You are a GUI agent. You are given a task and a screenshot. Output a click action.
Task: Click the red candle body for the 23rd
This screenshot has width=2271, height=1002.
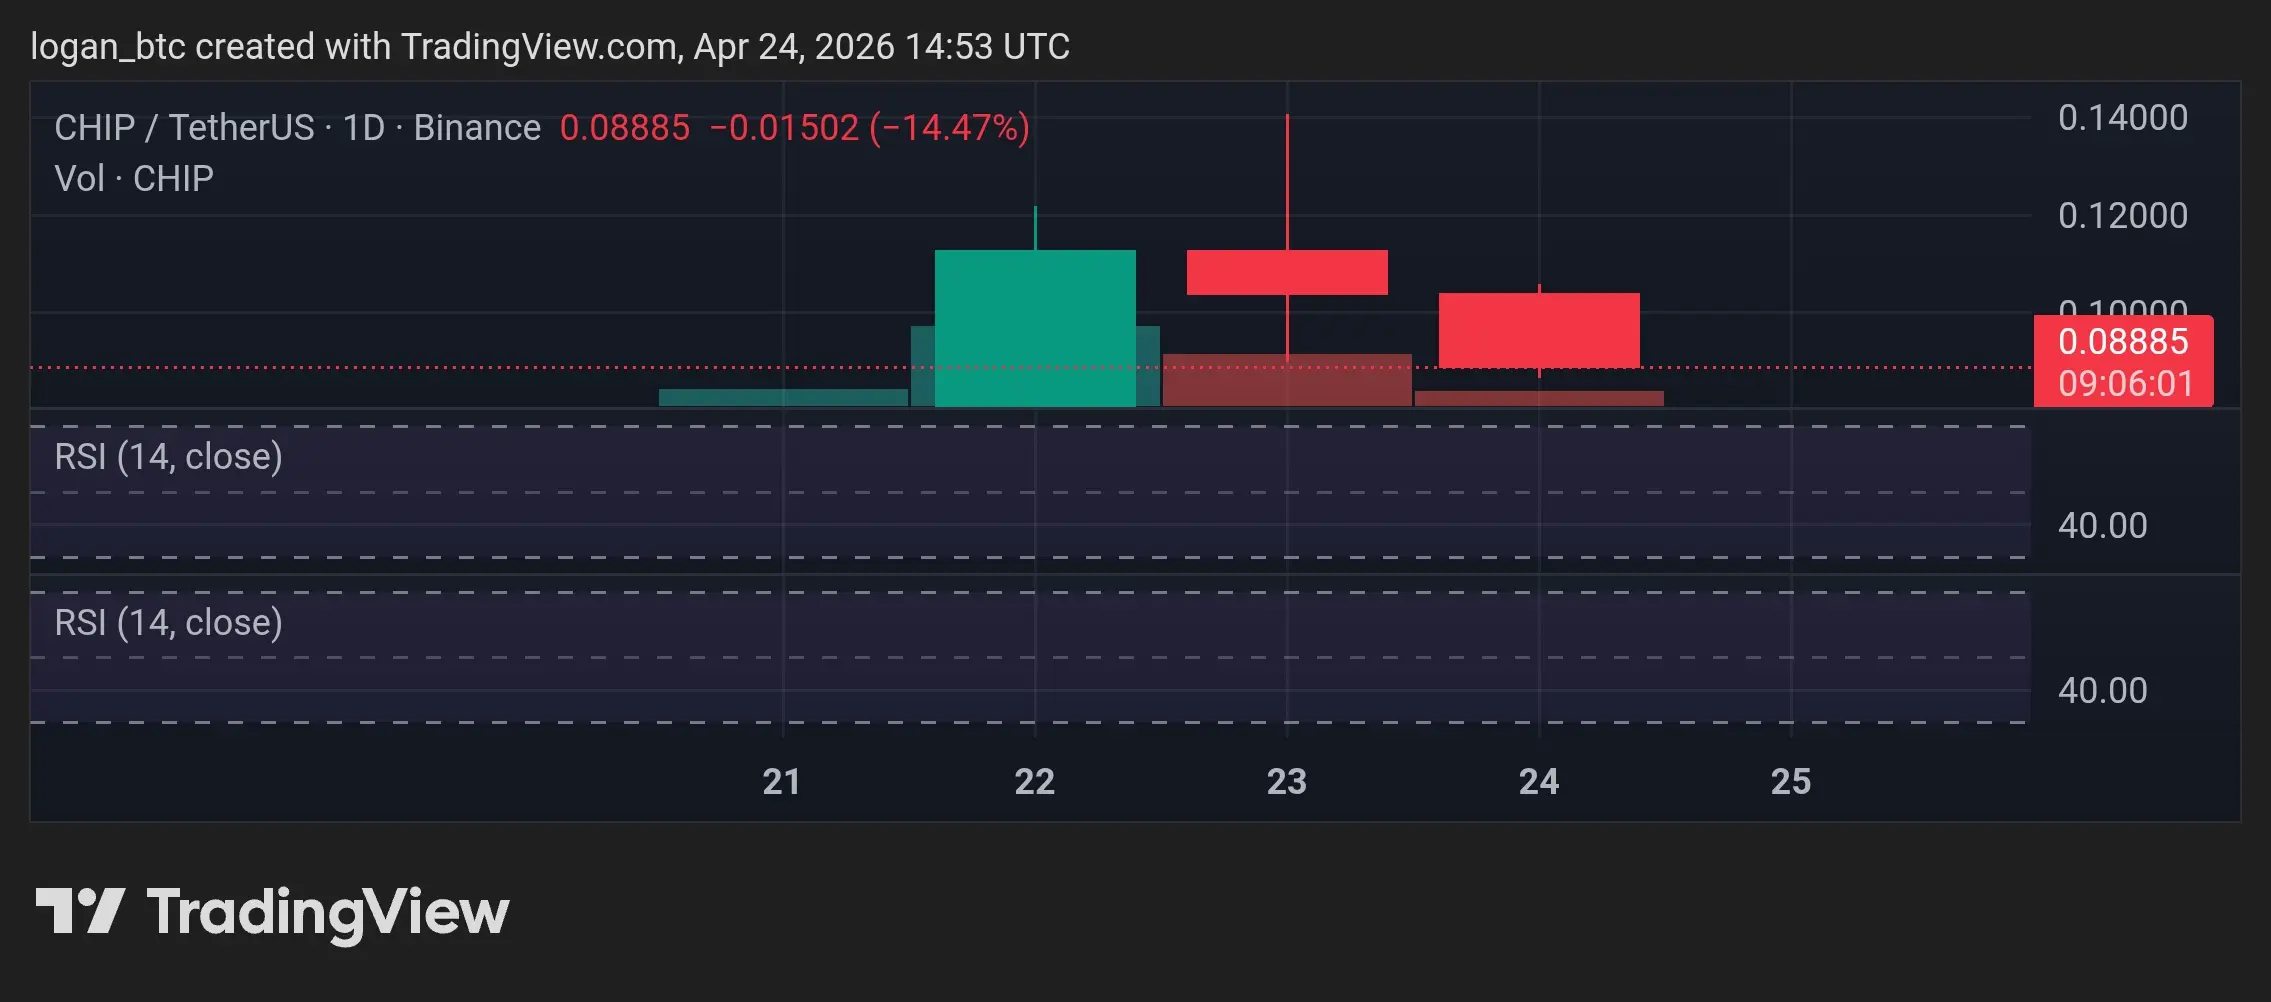1287,272
